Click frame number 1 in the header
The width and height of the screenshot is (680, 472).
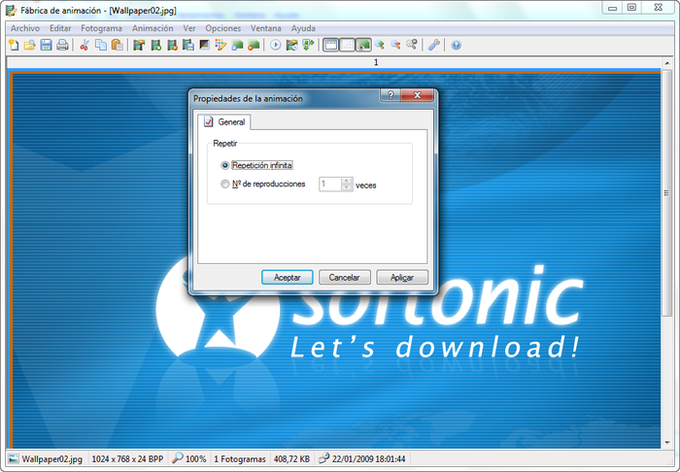click(x=376, y=62)
